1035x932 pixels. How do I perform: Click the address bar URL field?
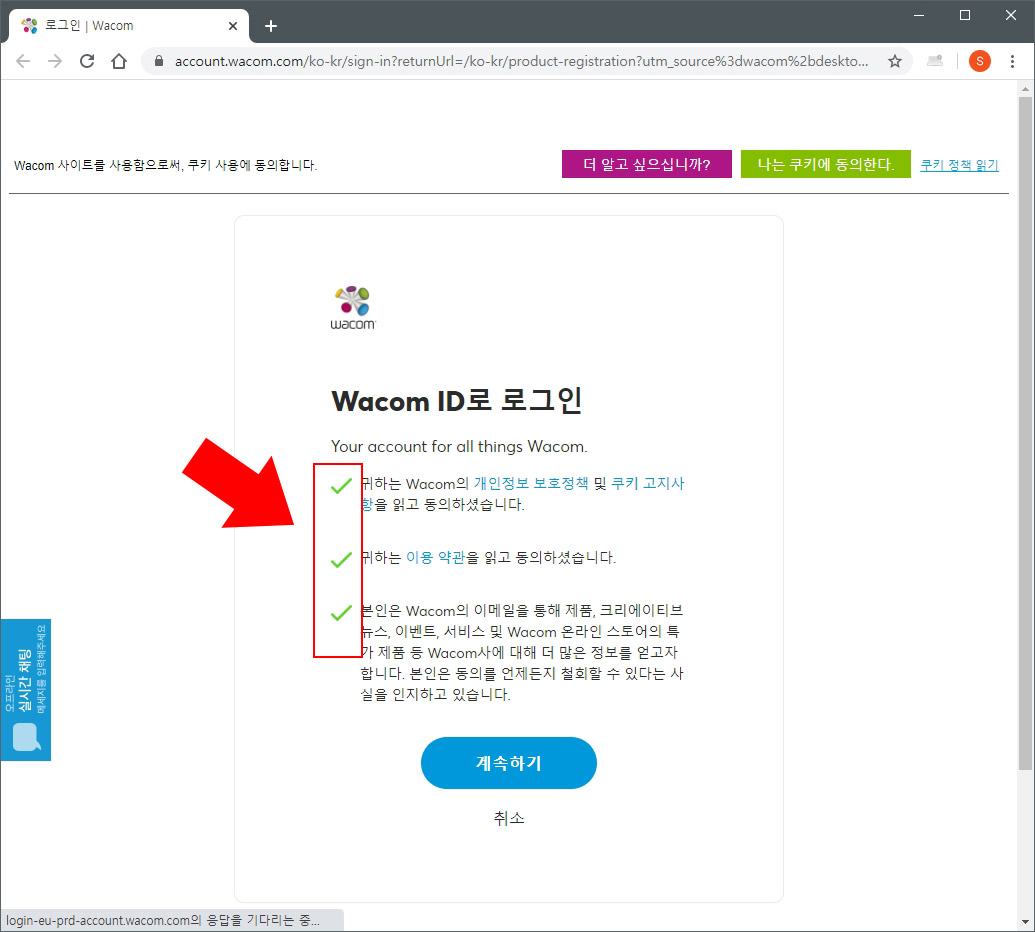521,61
